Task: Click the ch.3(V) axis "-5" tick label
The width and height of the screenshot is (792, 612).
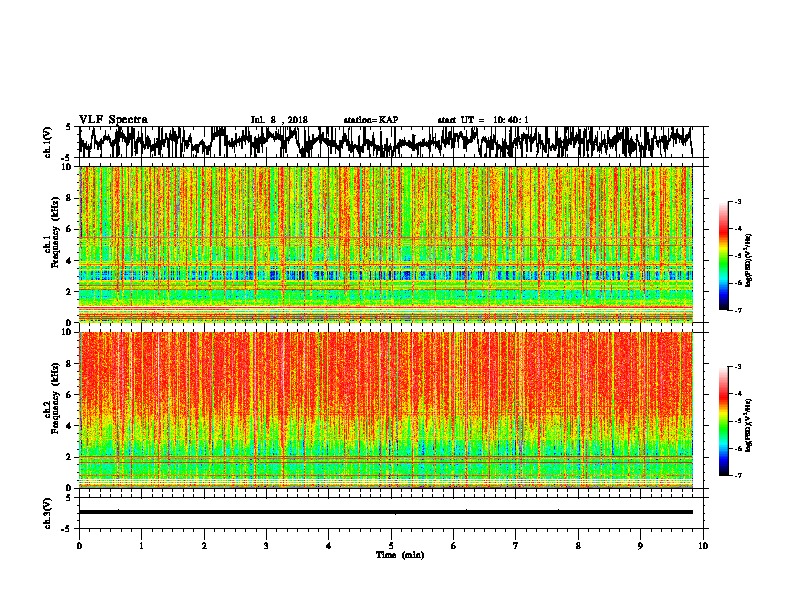Action: [67, 529]
